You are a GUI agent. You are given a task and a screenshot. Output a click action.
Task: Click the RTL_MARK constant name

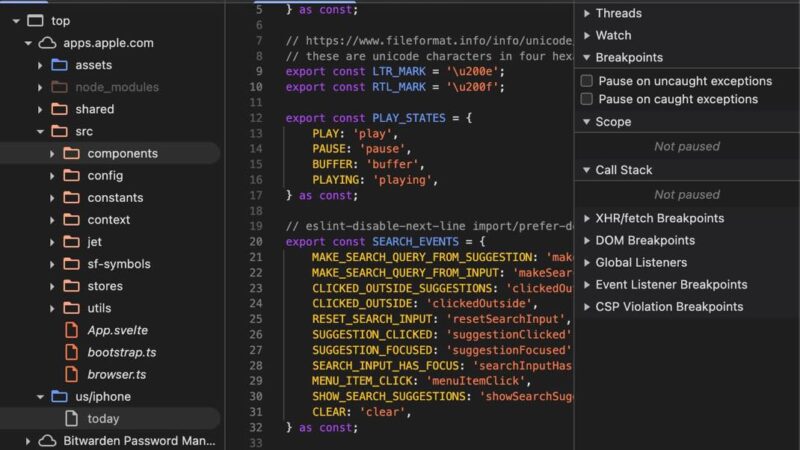tap(399, 87)
